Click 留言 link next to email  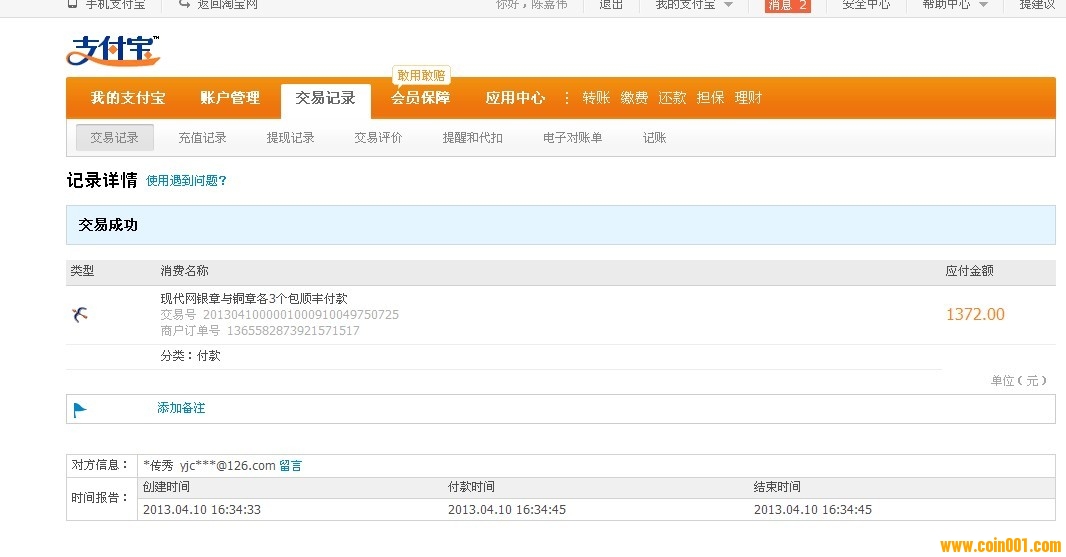(290, 466)
